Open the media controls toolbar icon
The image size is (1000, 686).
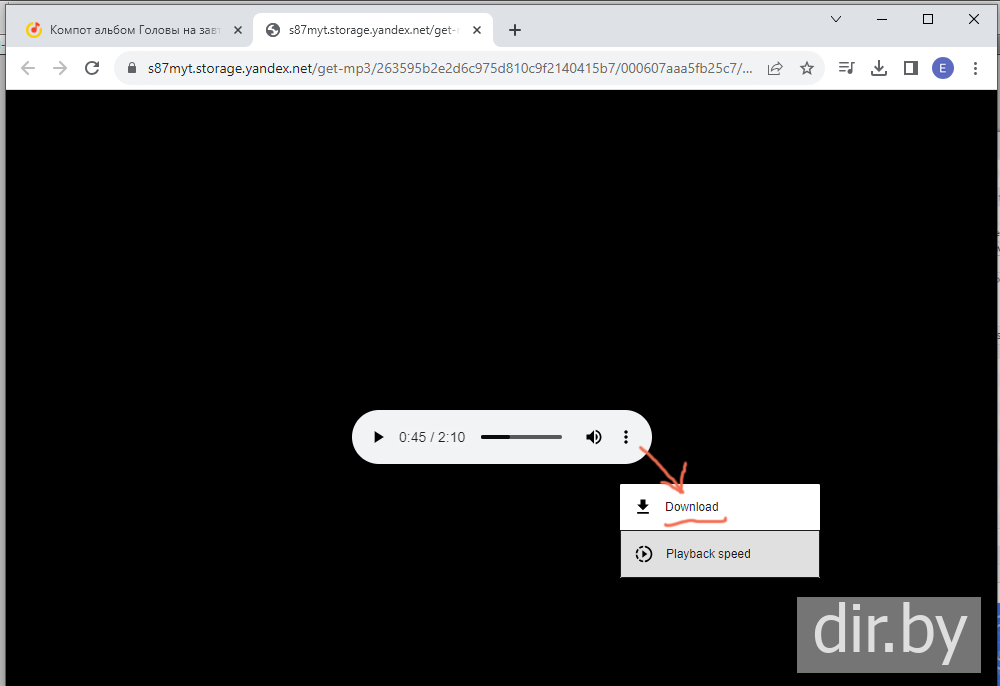click(x=846, y=68)
